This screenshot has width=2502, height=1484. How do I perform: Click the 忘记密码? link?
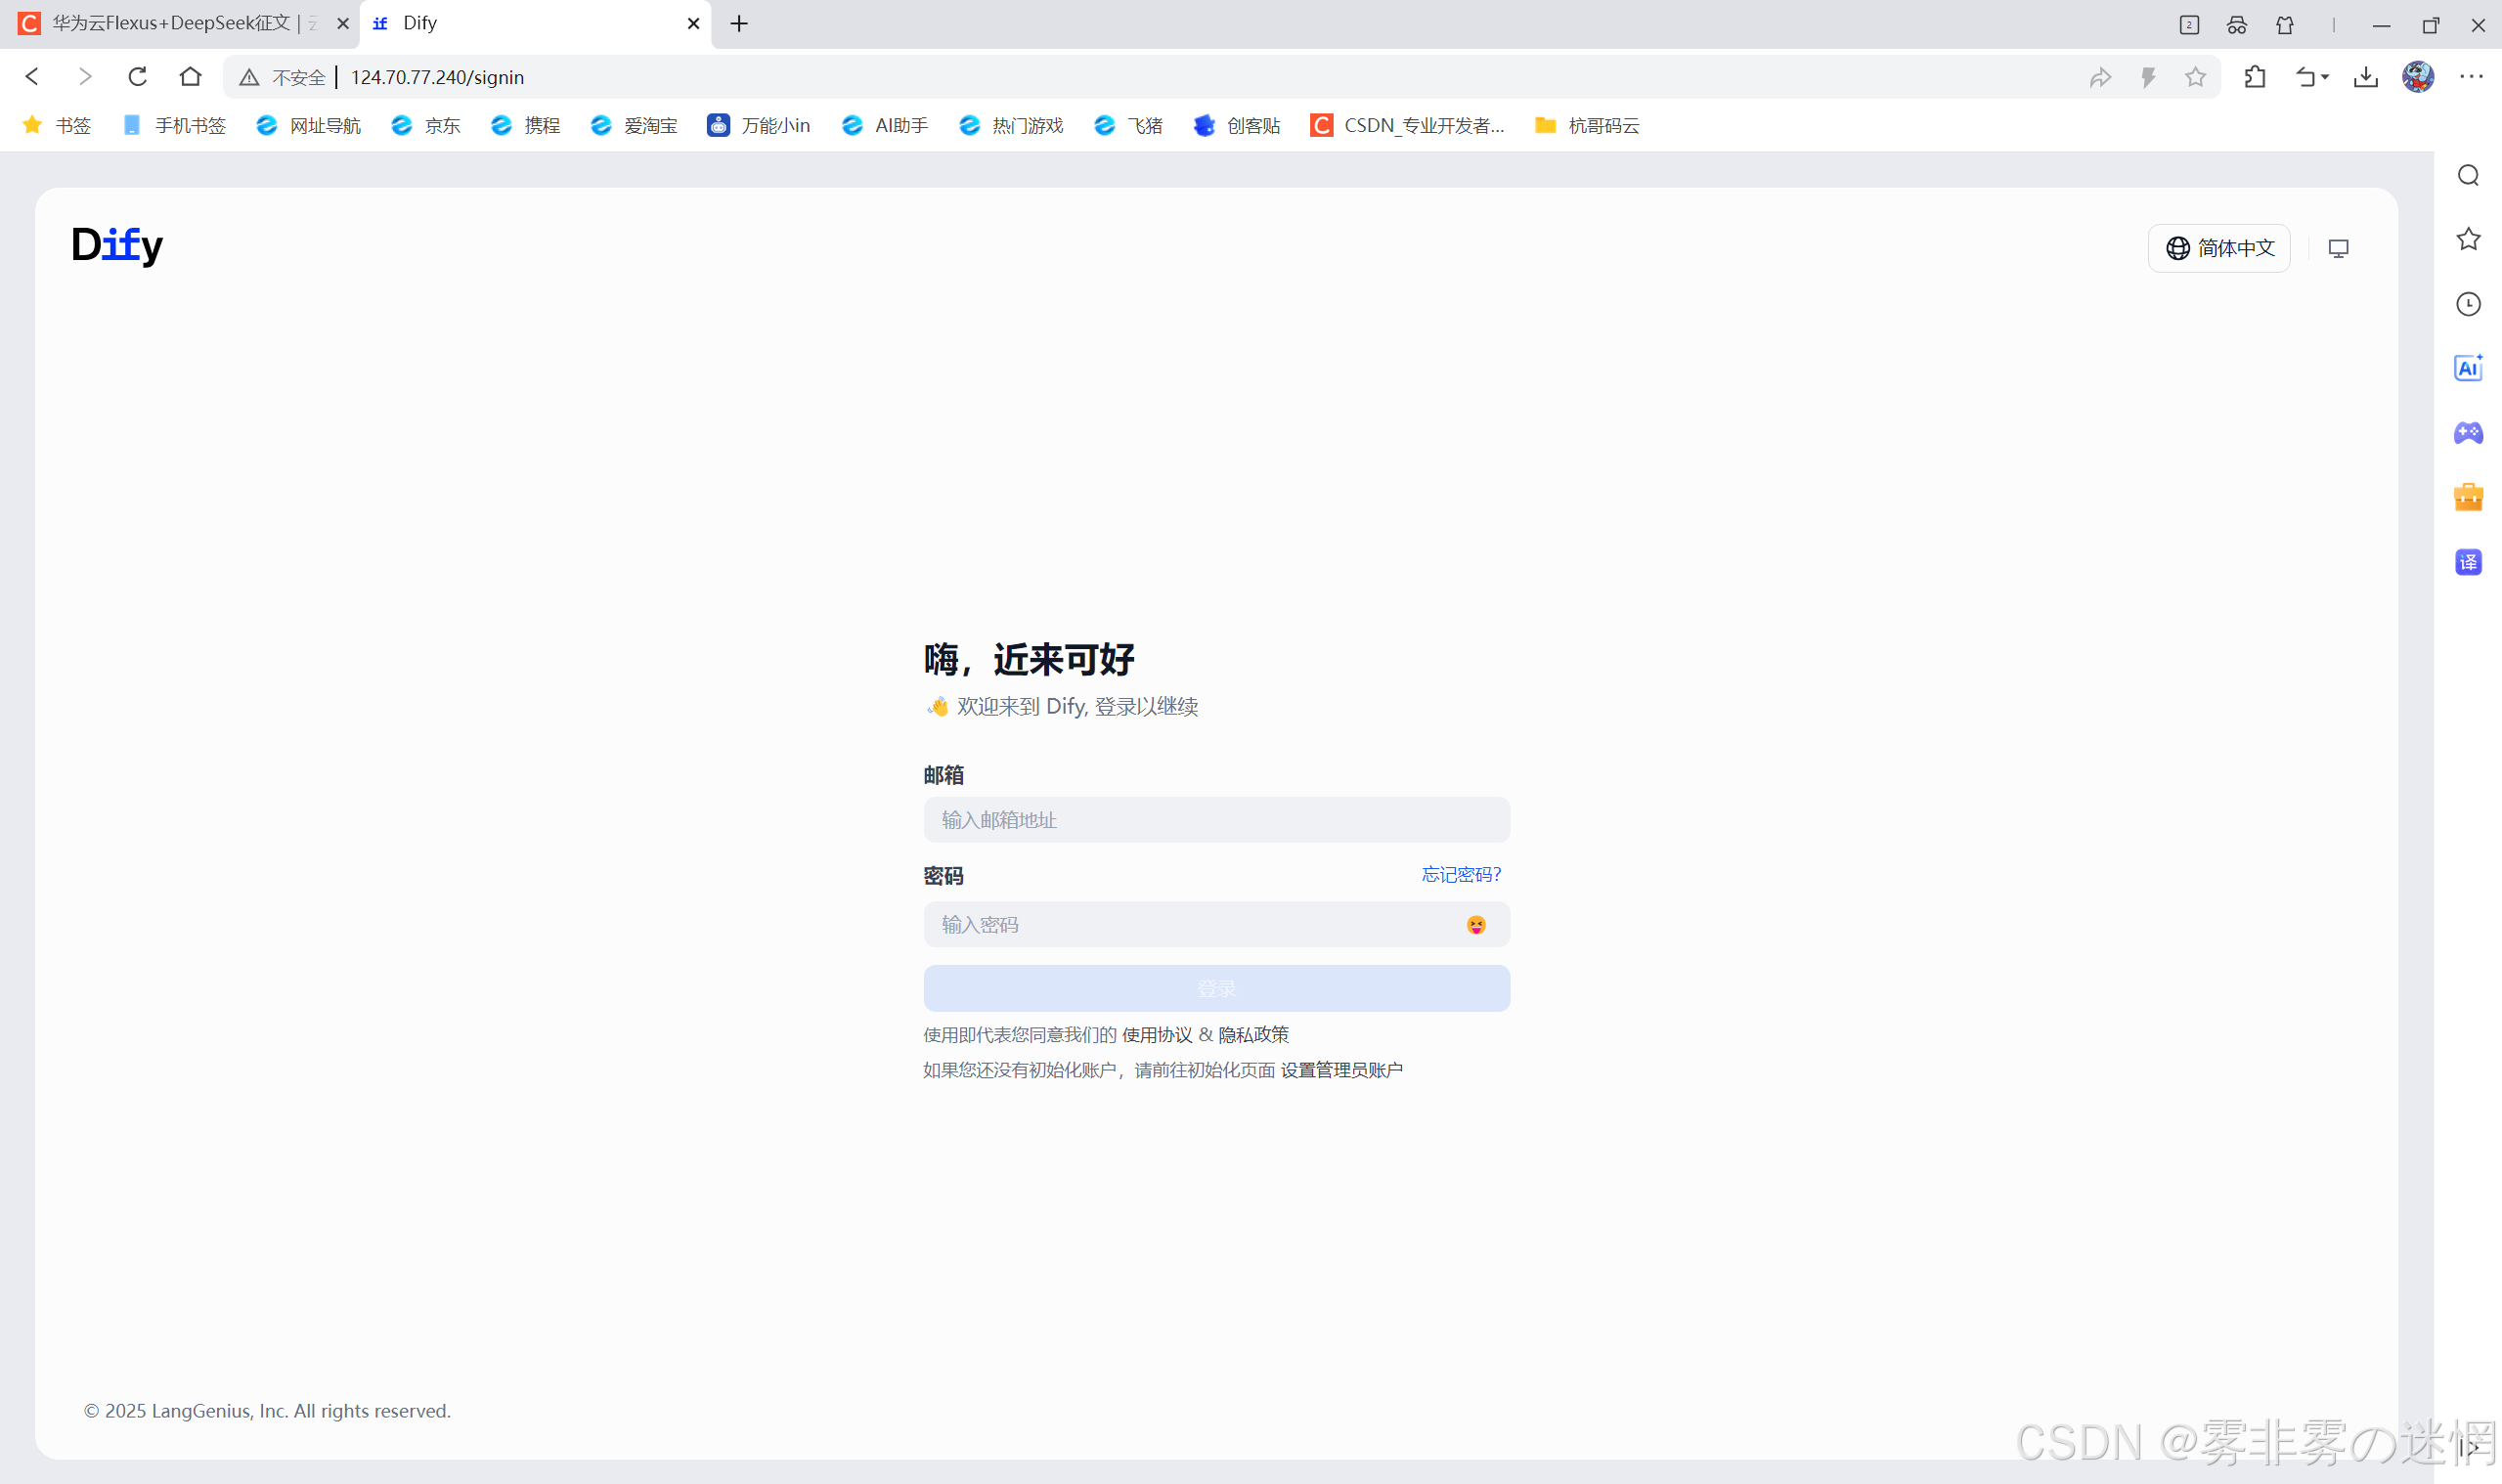[1461, 875]
